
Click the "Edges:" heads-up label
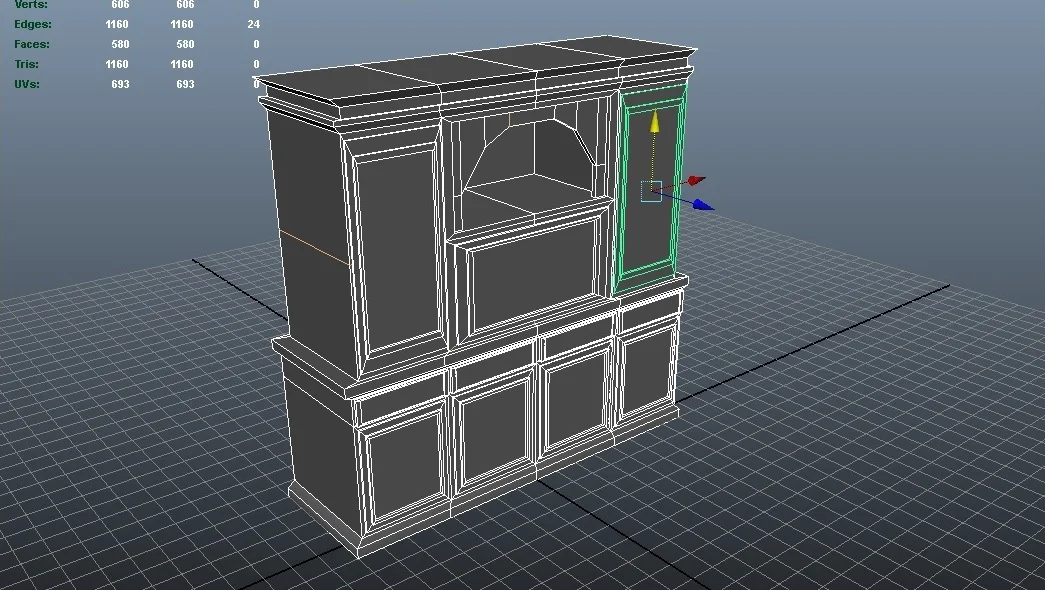(x=33, y=24)
